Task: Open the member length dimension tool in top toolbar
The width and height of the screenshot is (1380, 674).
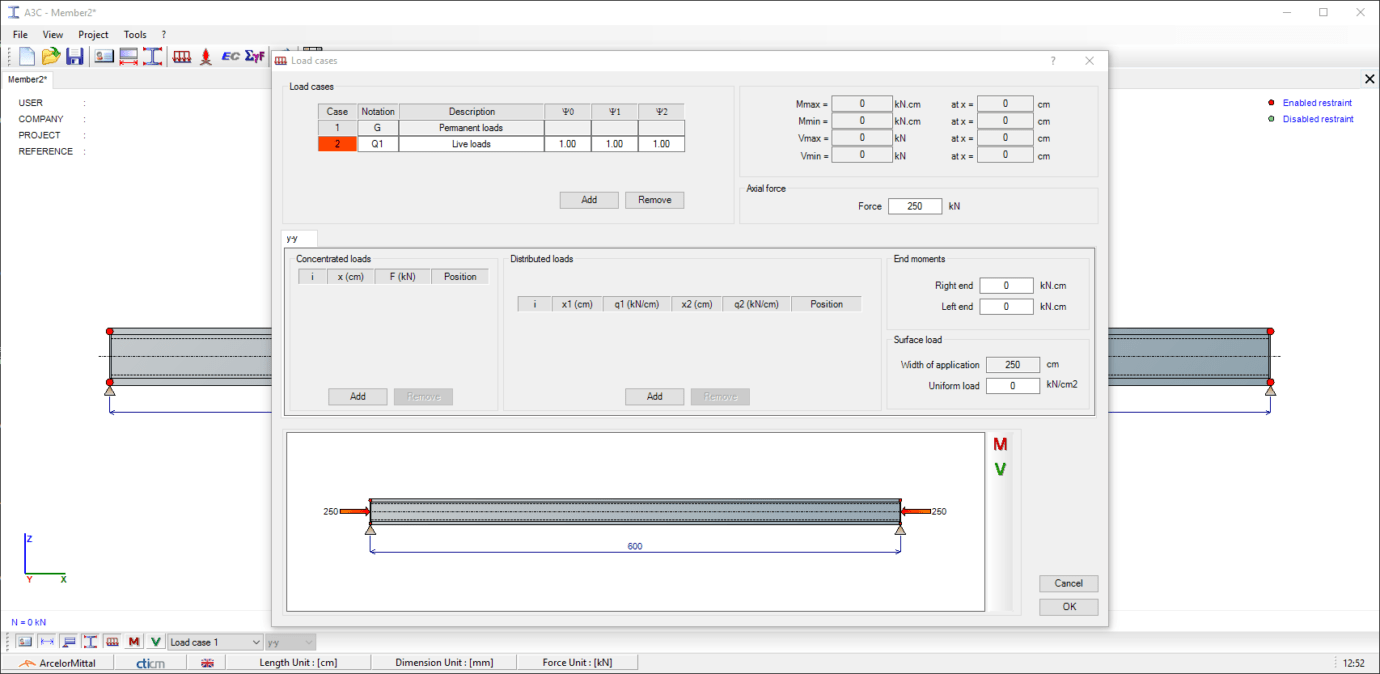Action: click(128, 56)
